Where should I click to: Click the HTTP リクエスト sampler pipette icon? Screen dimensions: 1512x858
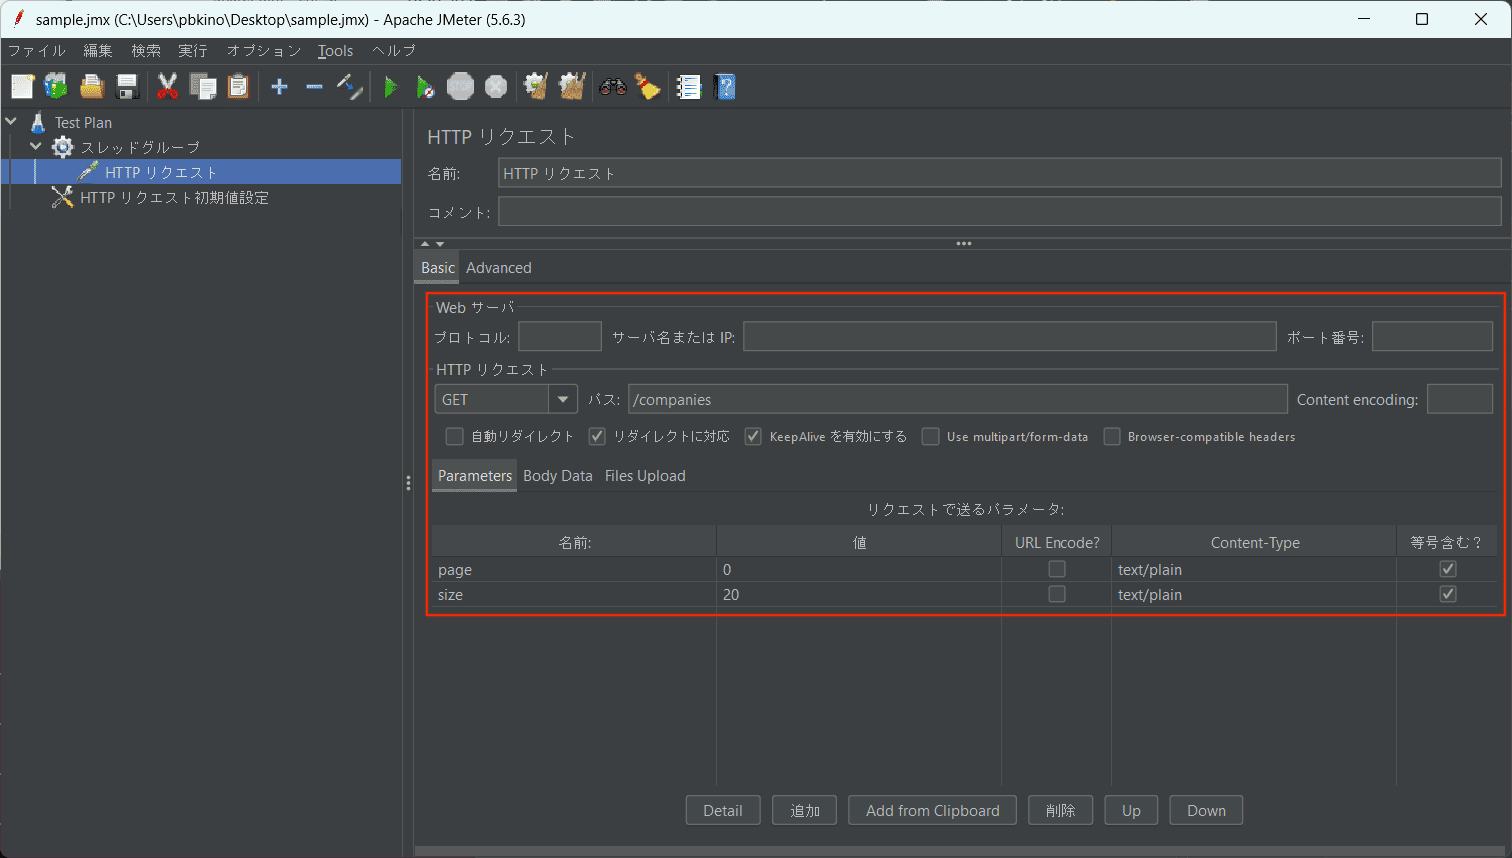click(87, 172)
